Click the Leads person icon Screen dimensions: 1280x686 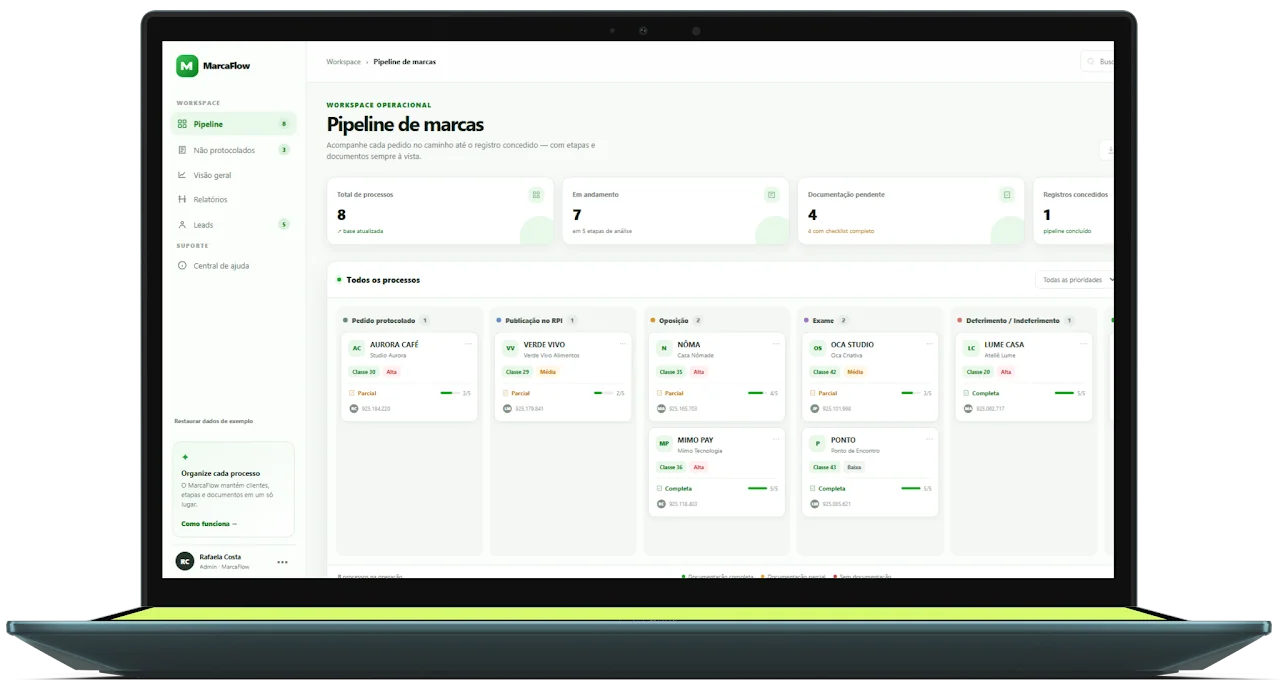(182, 225)
